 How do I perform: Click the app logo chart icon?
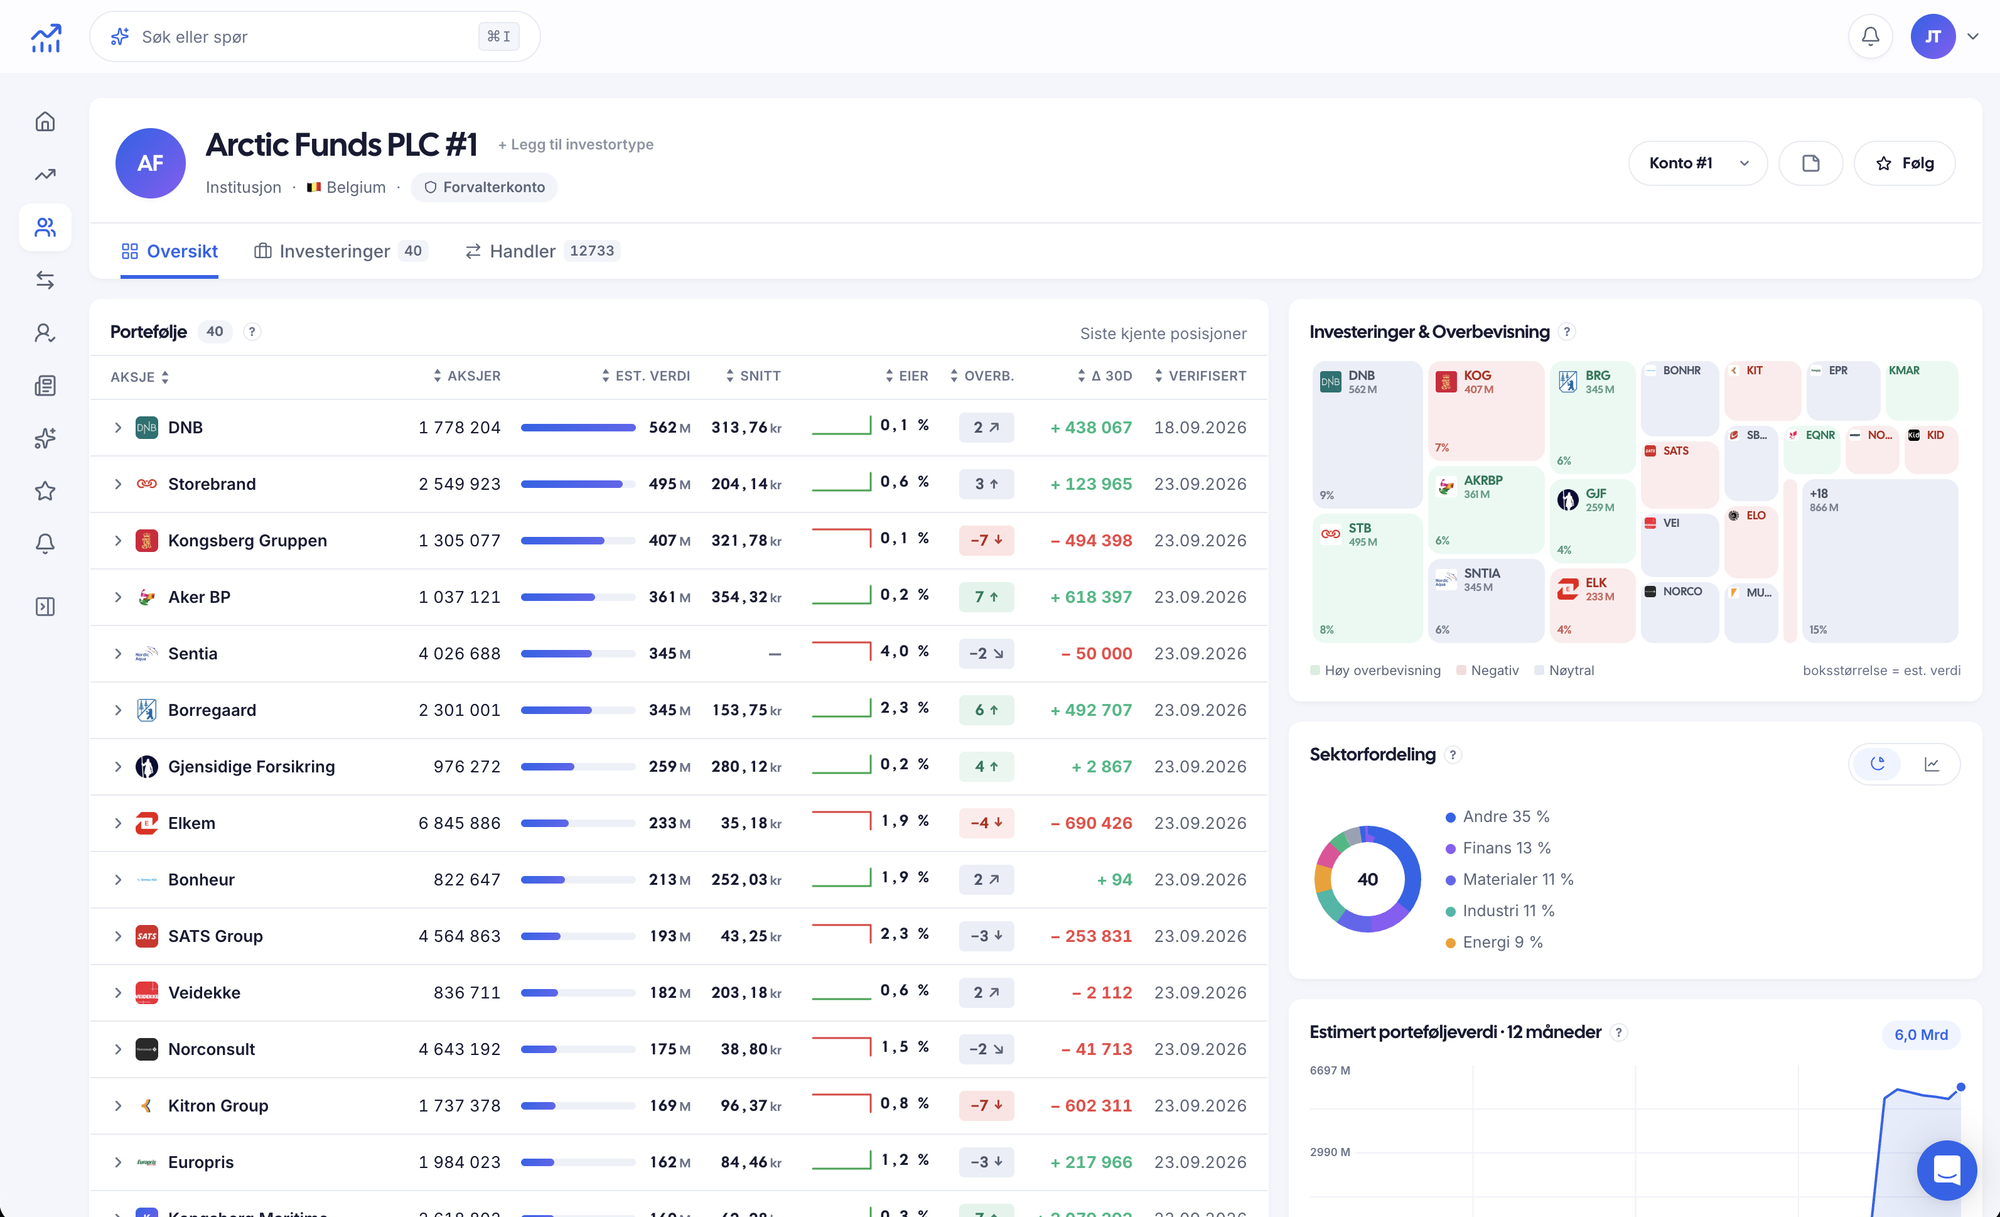pos(46,37)
